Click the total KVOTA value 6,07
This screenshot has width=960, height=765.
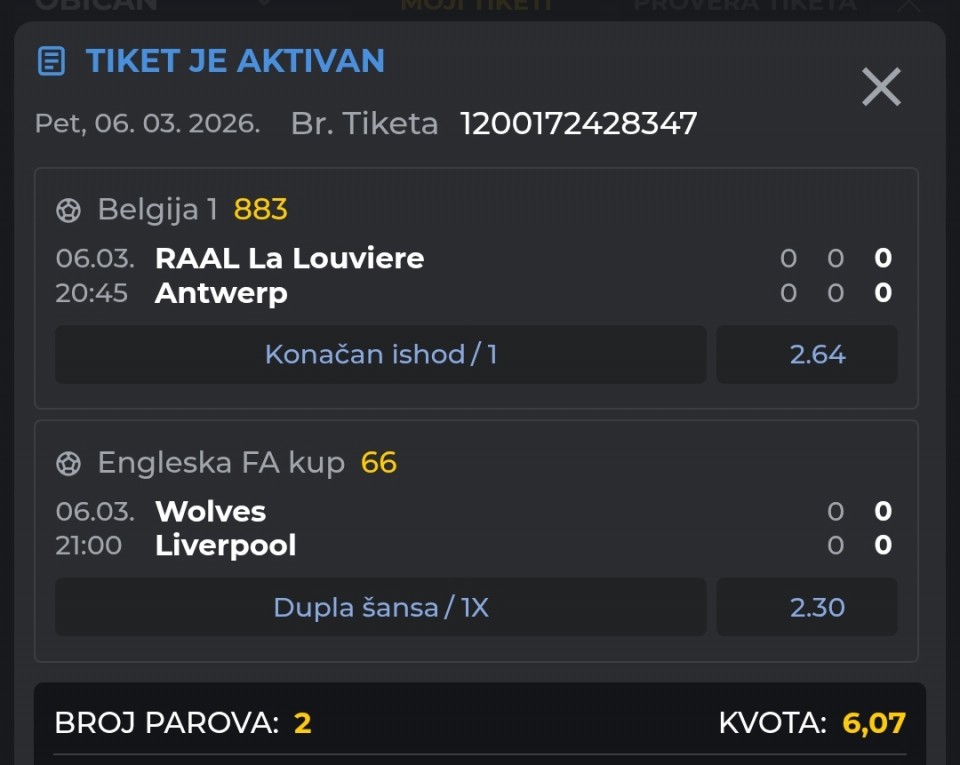pyautogui.click(x=874, y=723)
